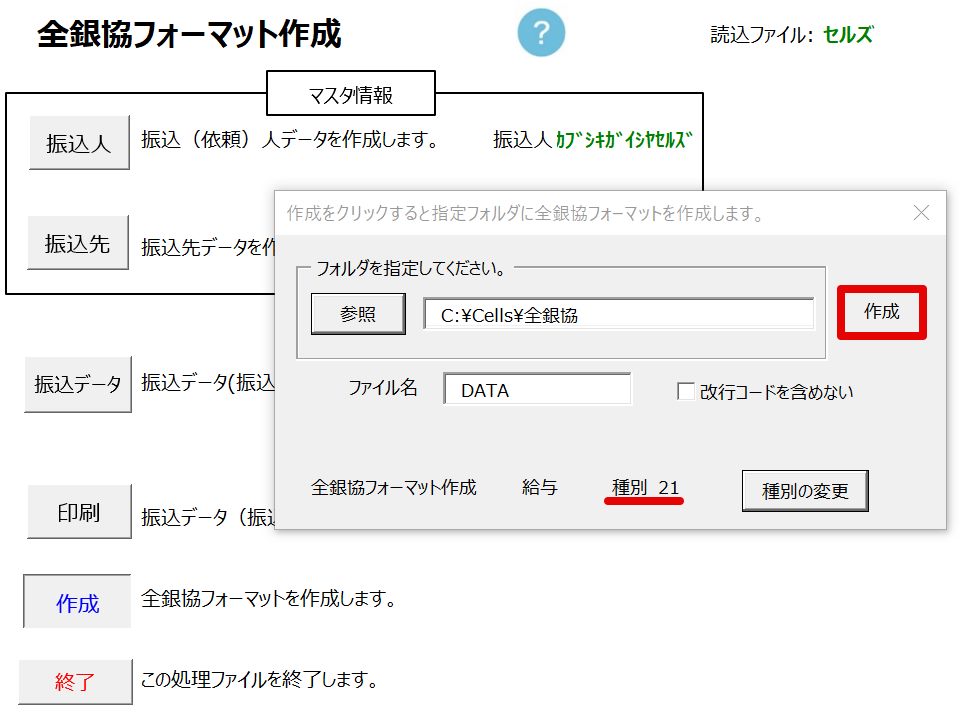The width and height of the screenshot is (964, 716).
Task: Enable the 改行コードを含めない checkbox
Action: tap(686, 392)
